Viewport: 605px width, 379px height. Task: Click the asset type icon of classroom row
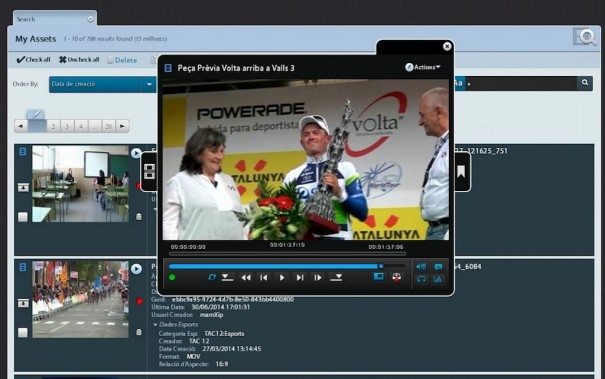23,152
